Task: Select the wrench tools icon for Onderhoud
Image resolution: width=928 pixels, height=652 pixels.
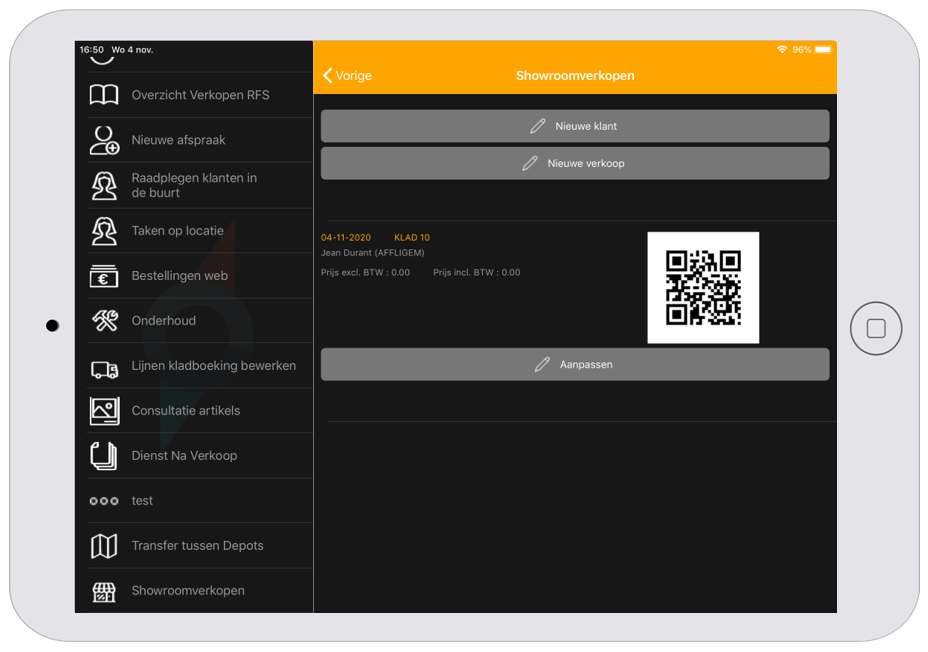Action: pyautogui.click(x=104, y=321)
